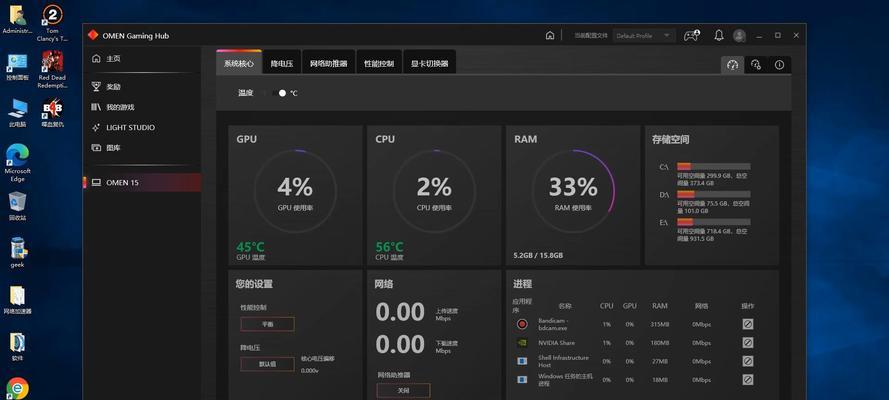Select the 控制面板 desktop icon
Viewport: 889px width, 400px height.
pos(17,67)
